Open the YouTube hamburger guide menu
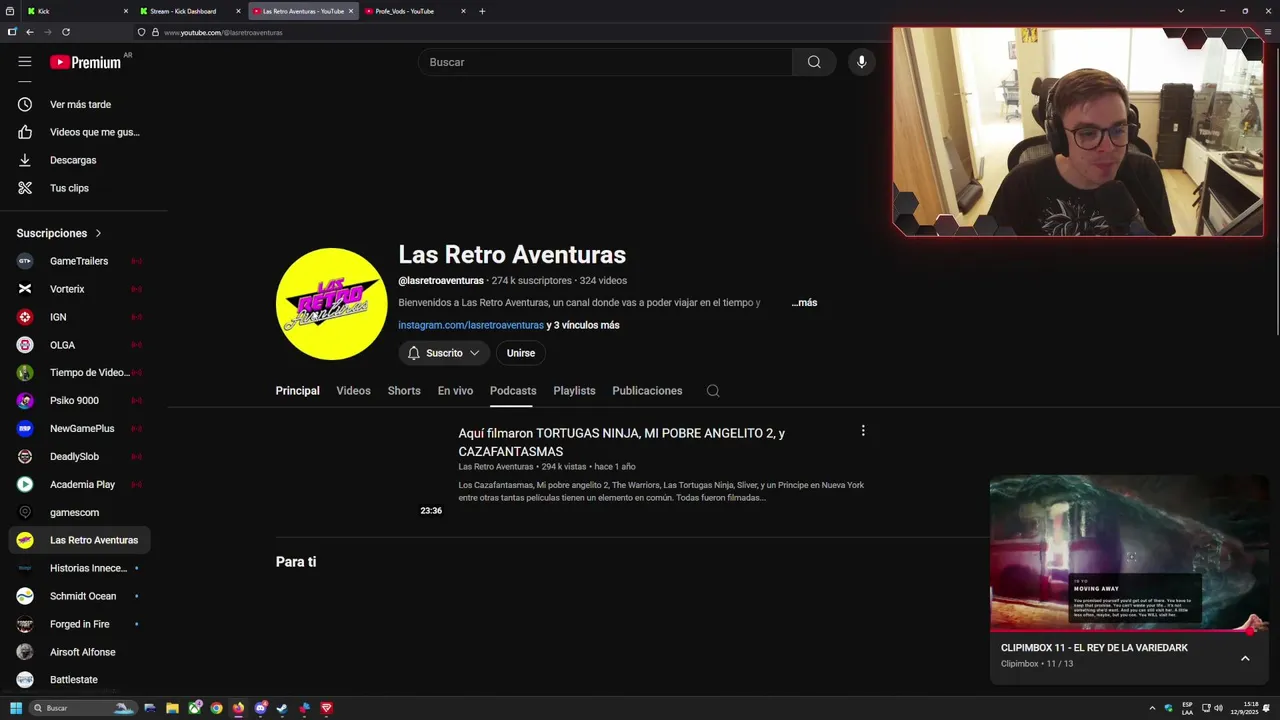Image resolution: width=1280 pixels, height=720 pixels. coord(25,62)
